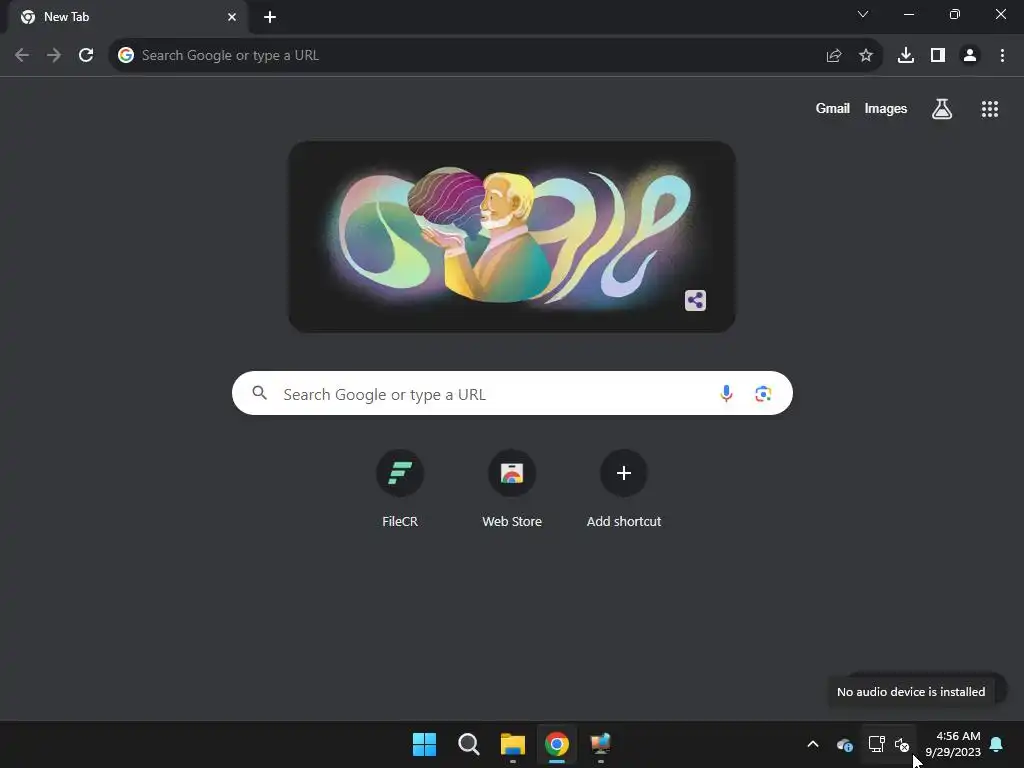Go forward using the browser forward arrow
This screenshot has width=1024, height=768.
tap(54, 56)
